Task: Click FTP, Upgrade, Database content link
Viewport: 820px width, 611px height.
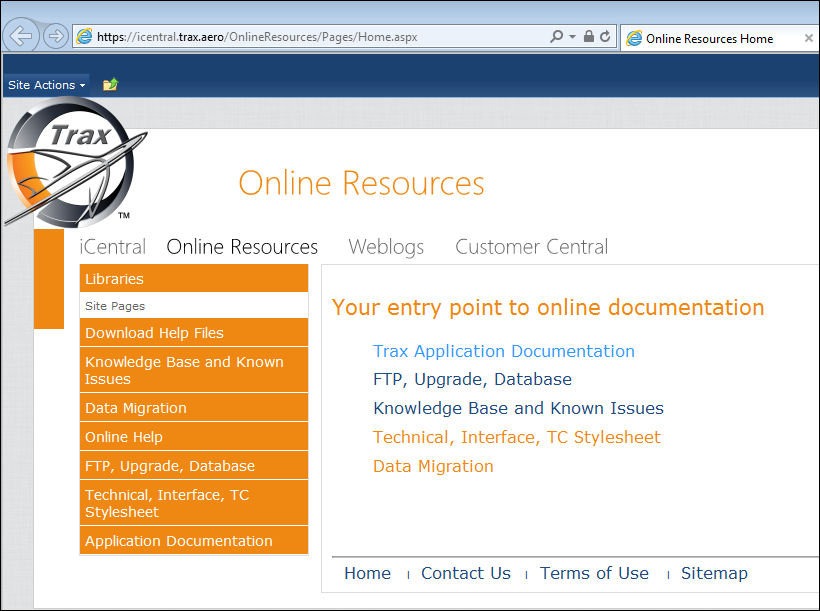Action: pos(472,379)
